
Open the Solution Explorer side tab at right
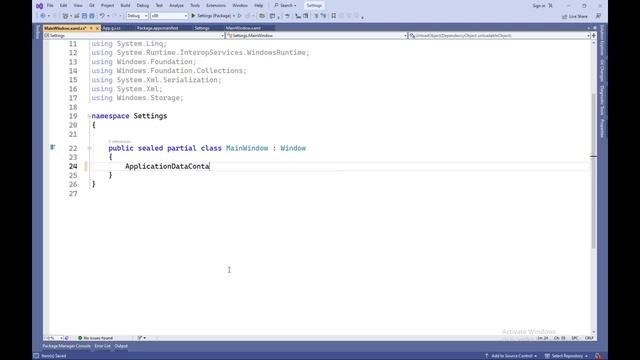(602, 41)
